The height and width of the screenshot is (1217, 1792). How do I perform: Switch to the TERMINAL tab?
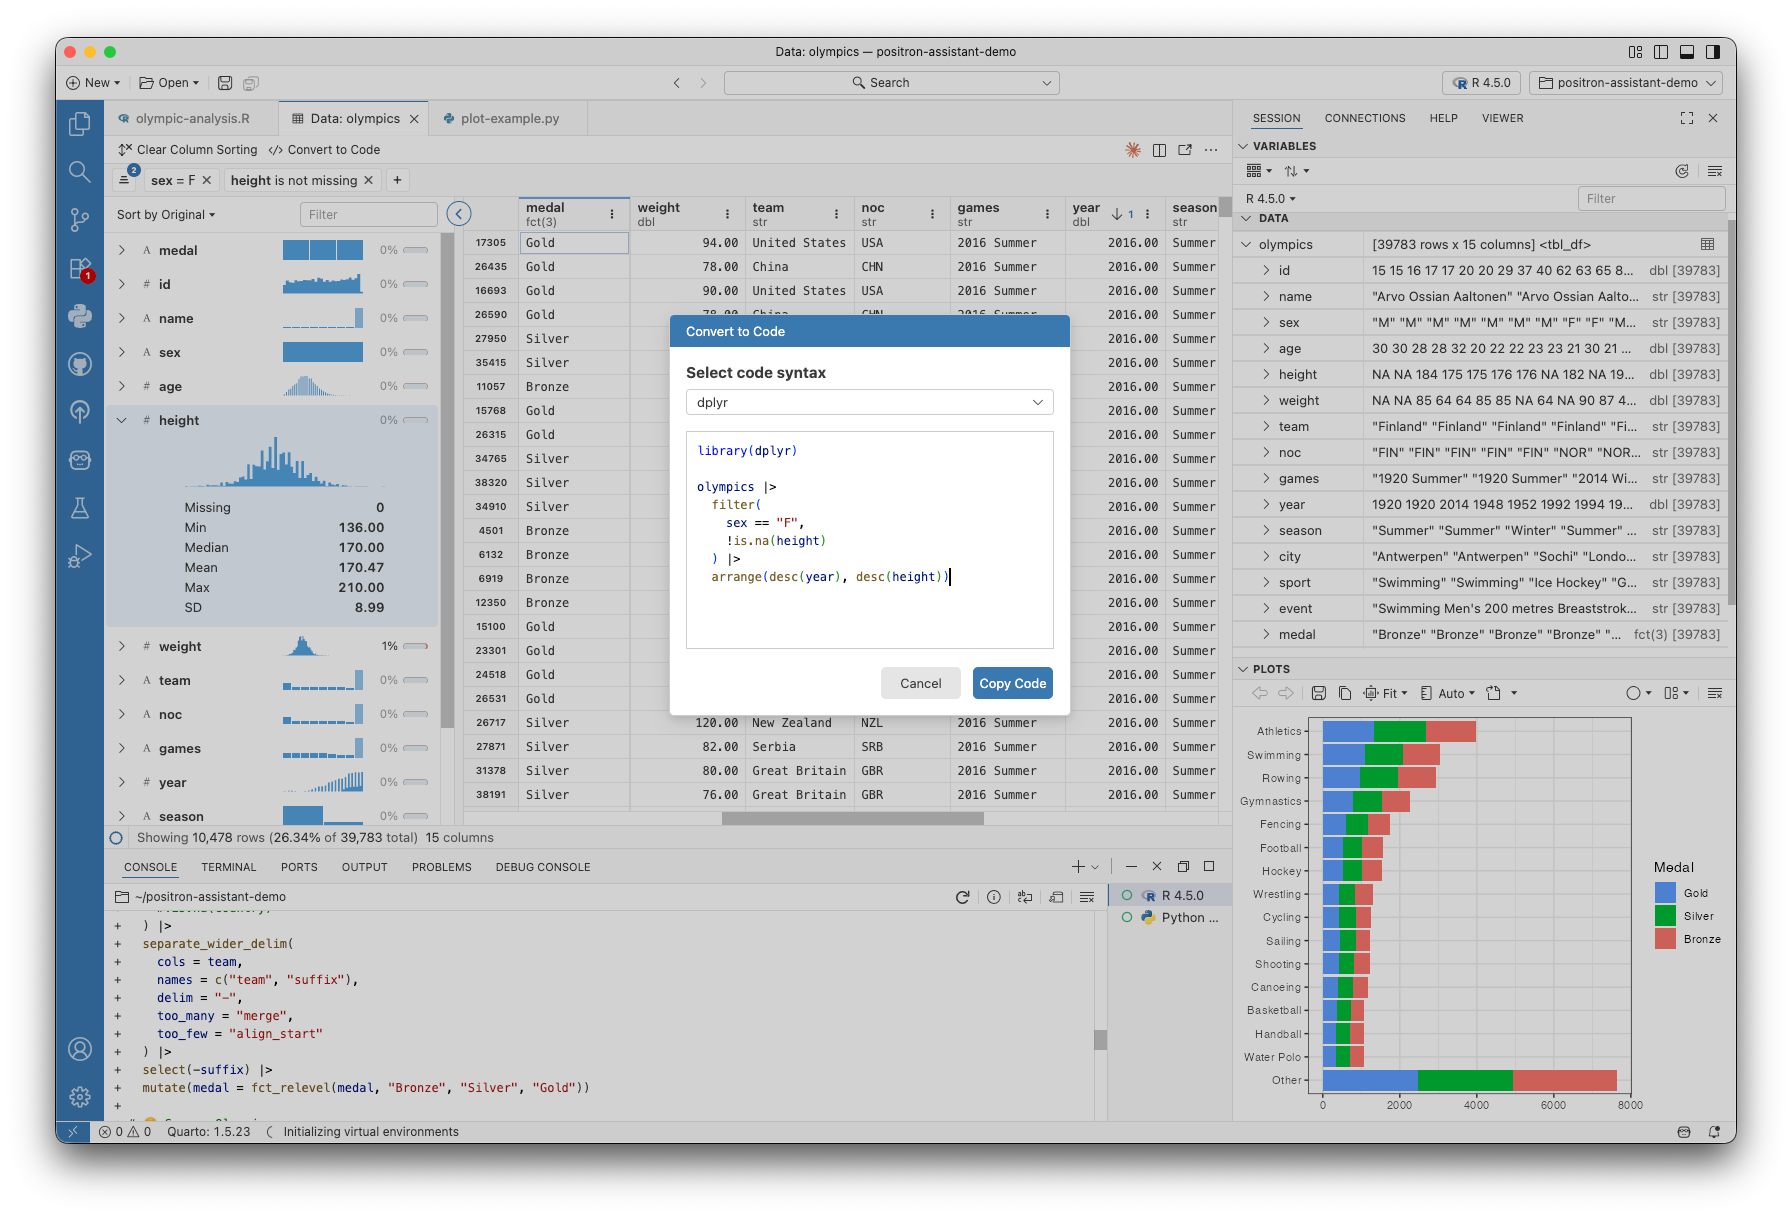coord(228,867)
